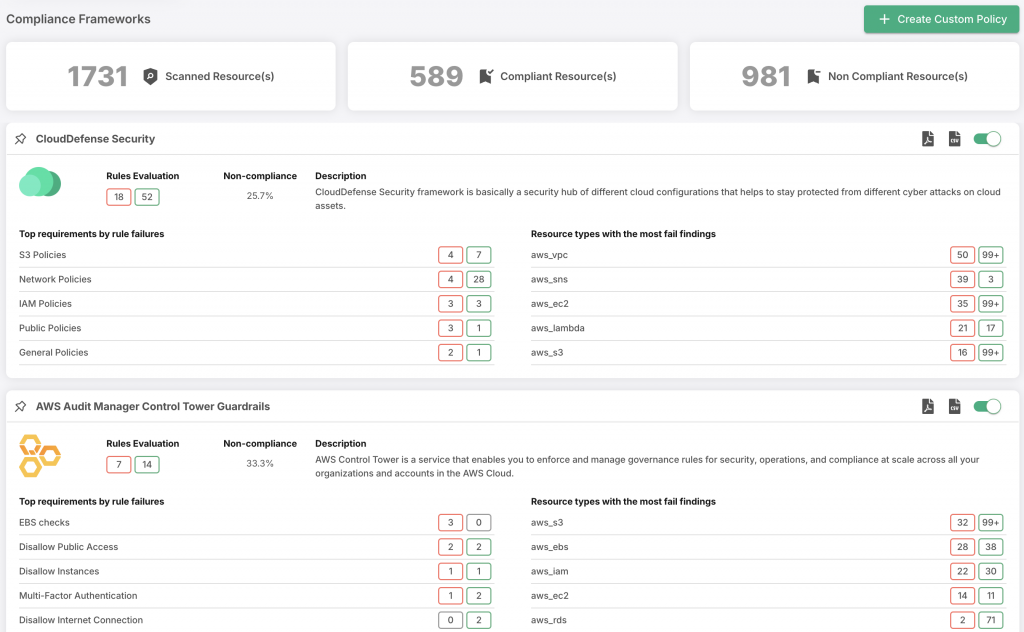The height and width of the screenshot is (632, 1024).
Task: Click passed count badge for aws_lambda
Action: (x=990, y=328)
